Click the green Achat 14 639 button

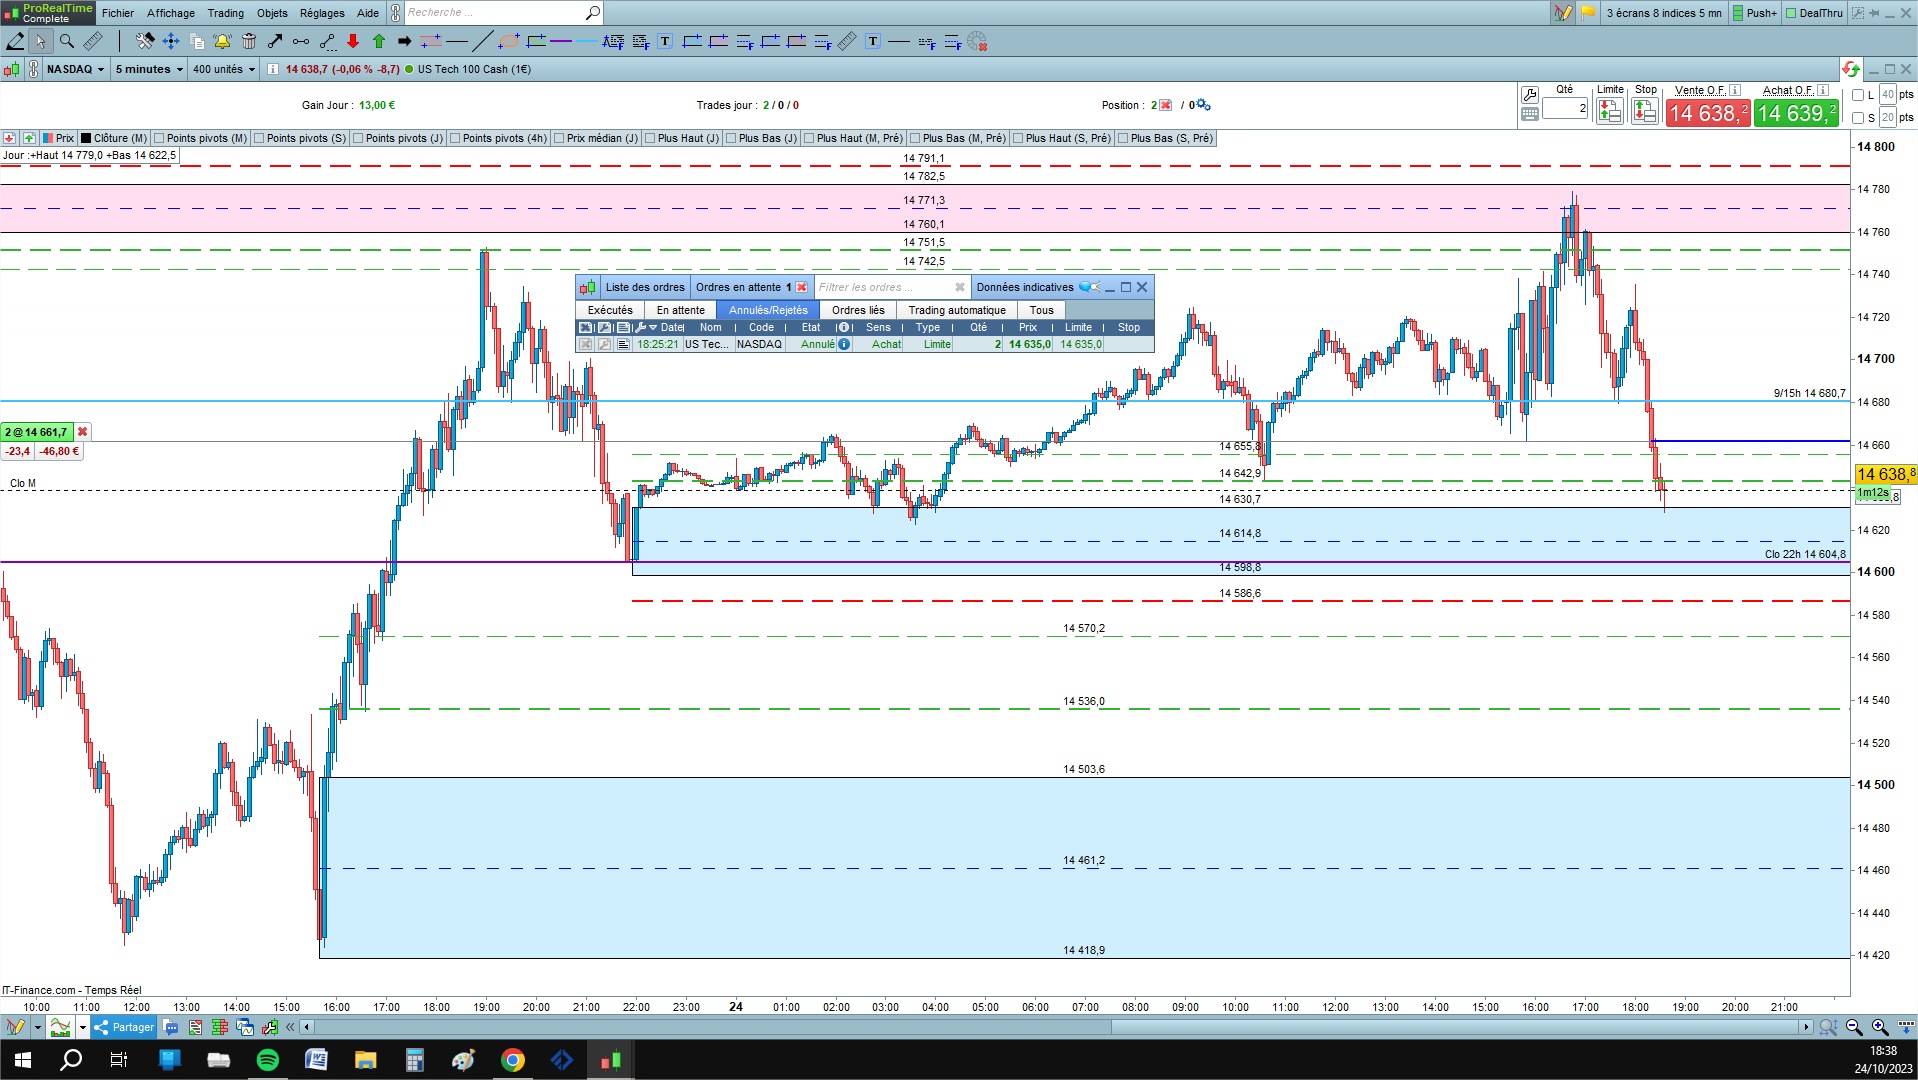(x=1796, y=113)
